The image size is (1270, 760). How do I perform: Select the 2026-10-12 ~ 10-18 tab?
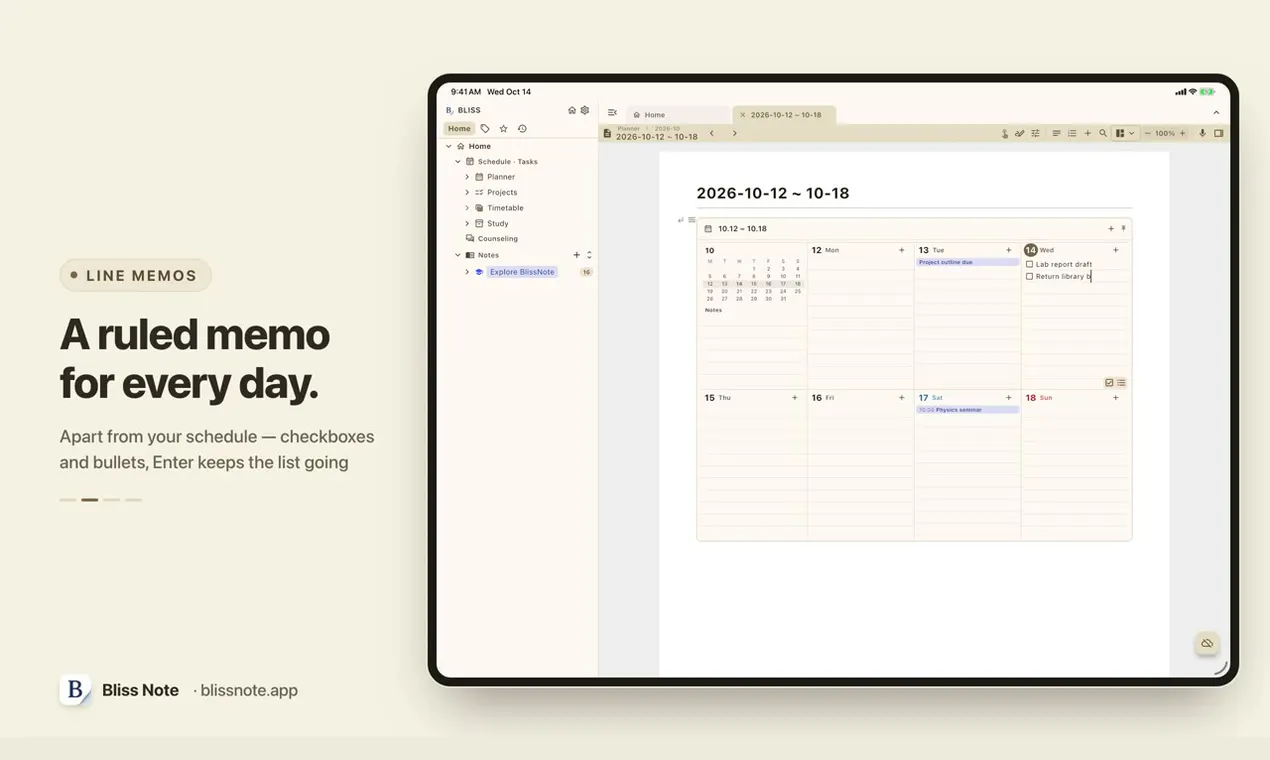point(786,115)
